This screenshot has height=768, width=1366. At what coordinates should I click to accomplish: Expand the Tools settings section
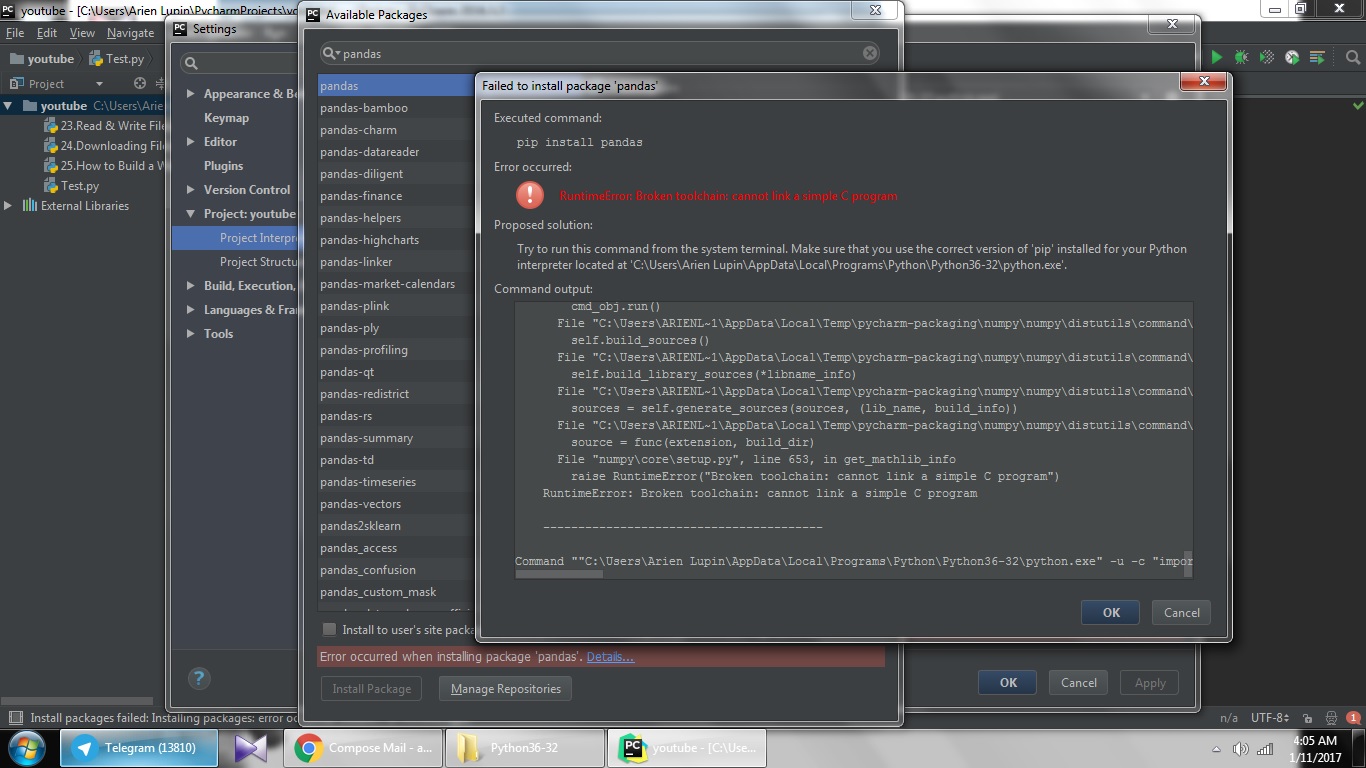click(x=191, y=333)
